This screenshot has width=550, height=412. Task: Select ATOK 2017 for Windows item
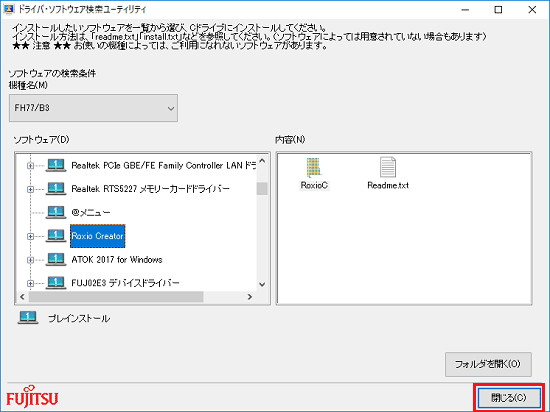pos(117,259)
